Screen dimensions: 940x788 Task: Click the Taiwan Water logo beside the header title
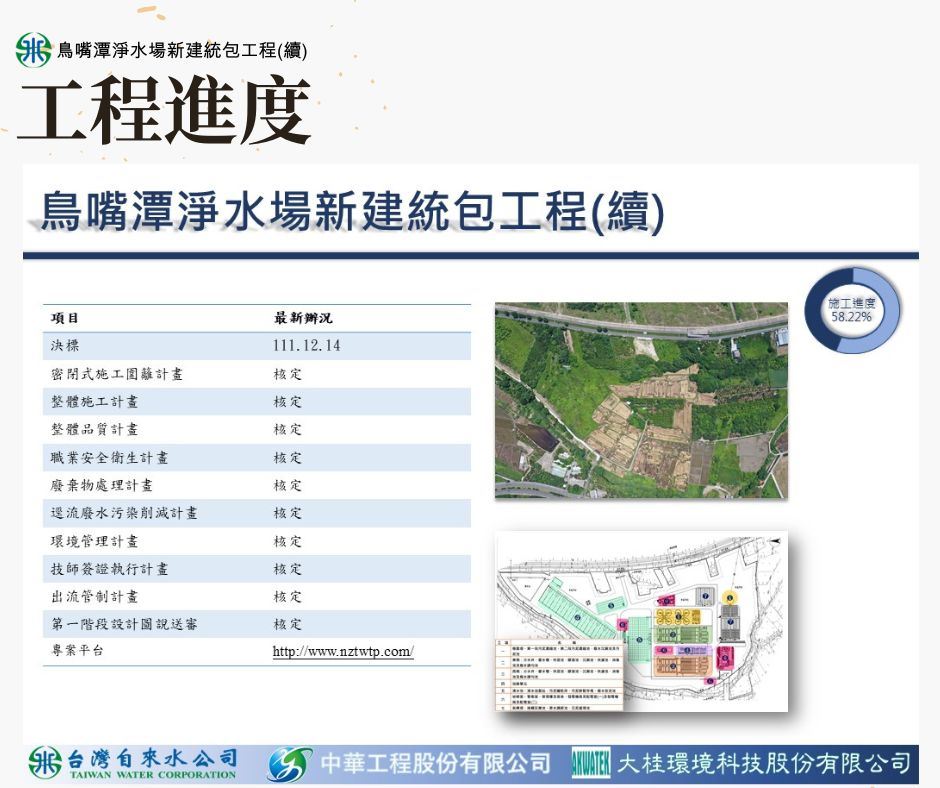coord(33,50)
